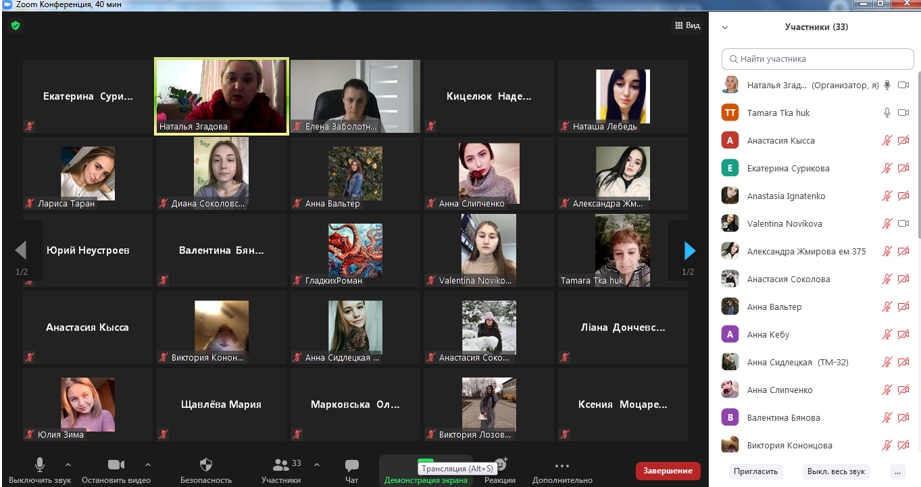Go to next gallery page with right arrow
This screenshot has height=487, width=921.
688,250
